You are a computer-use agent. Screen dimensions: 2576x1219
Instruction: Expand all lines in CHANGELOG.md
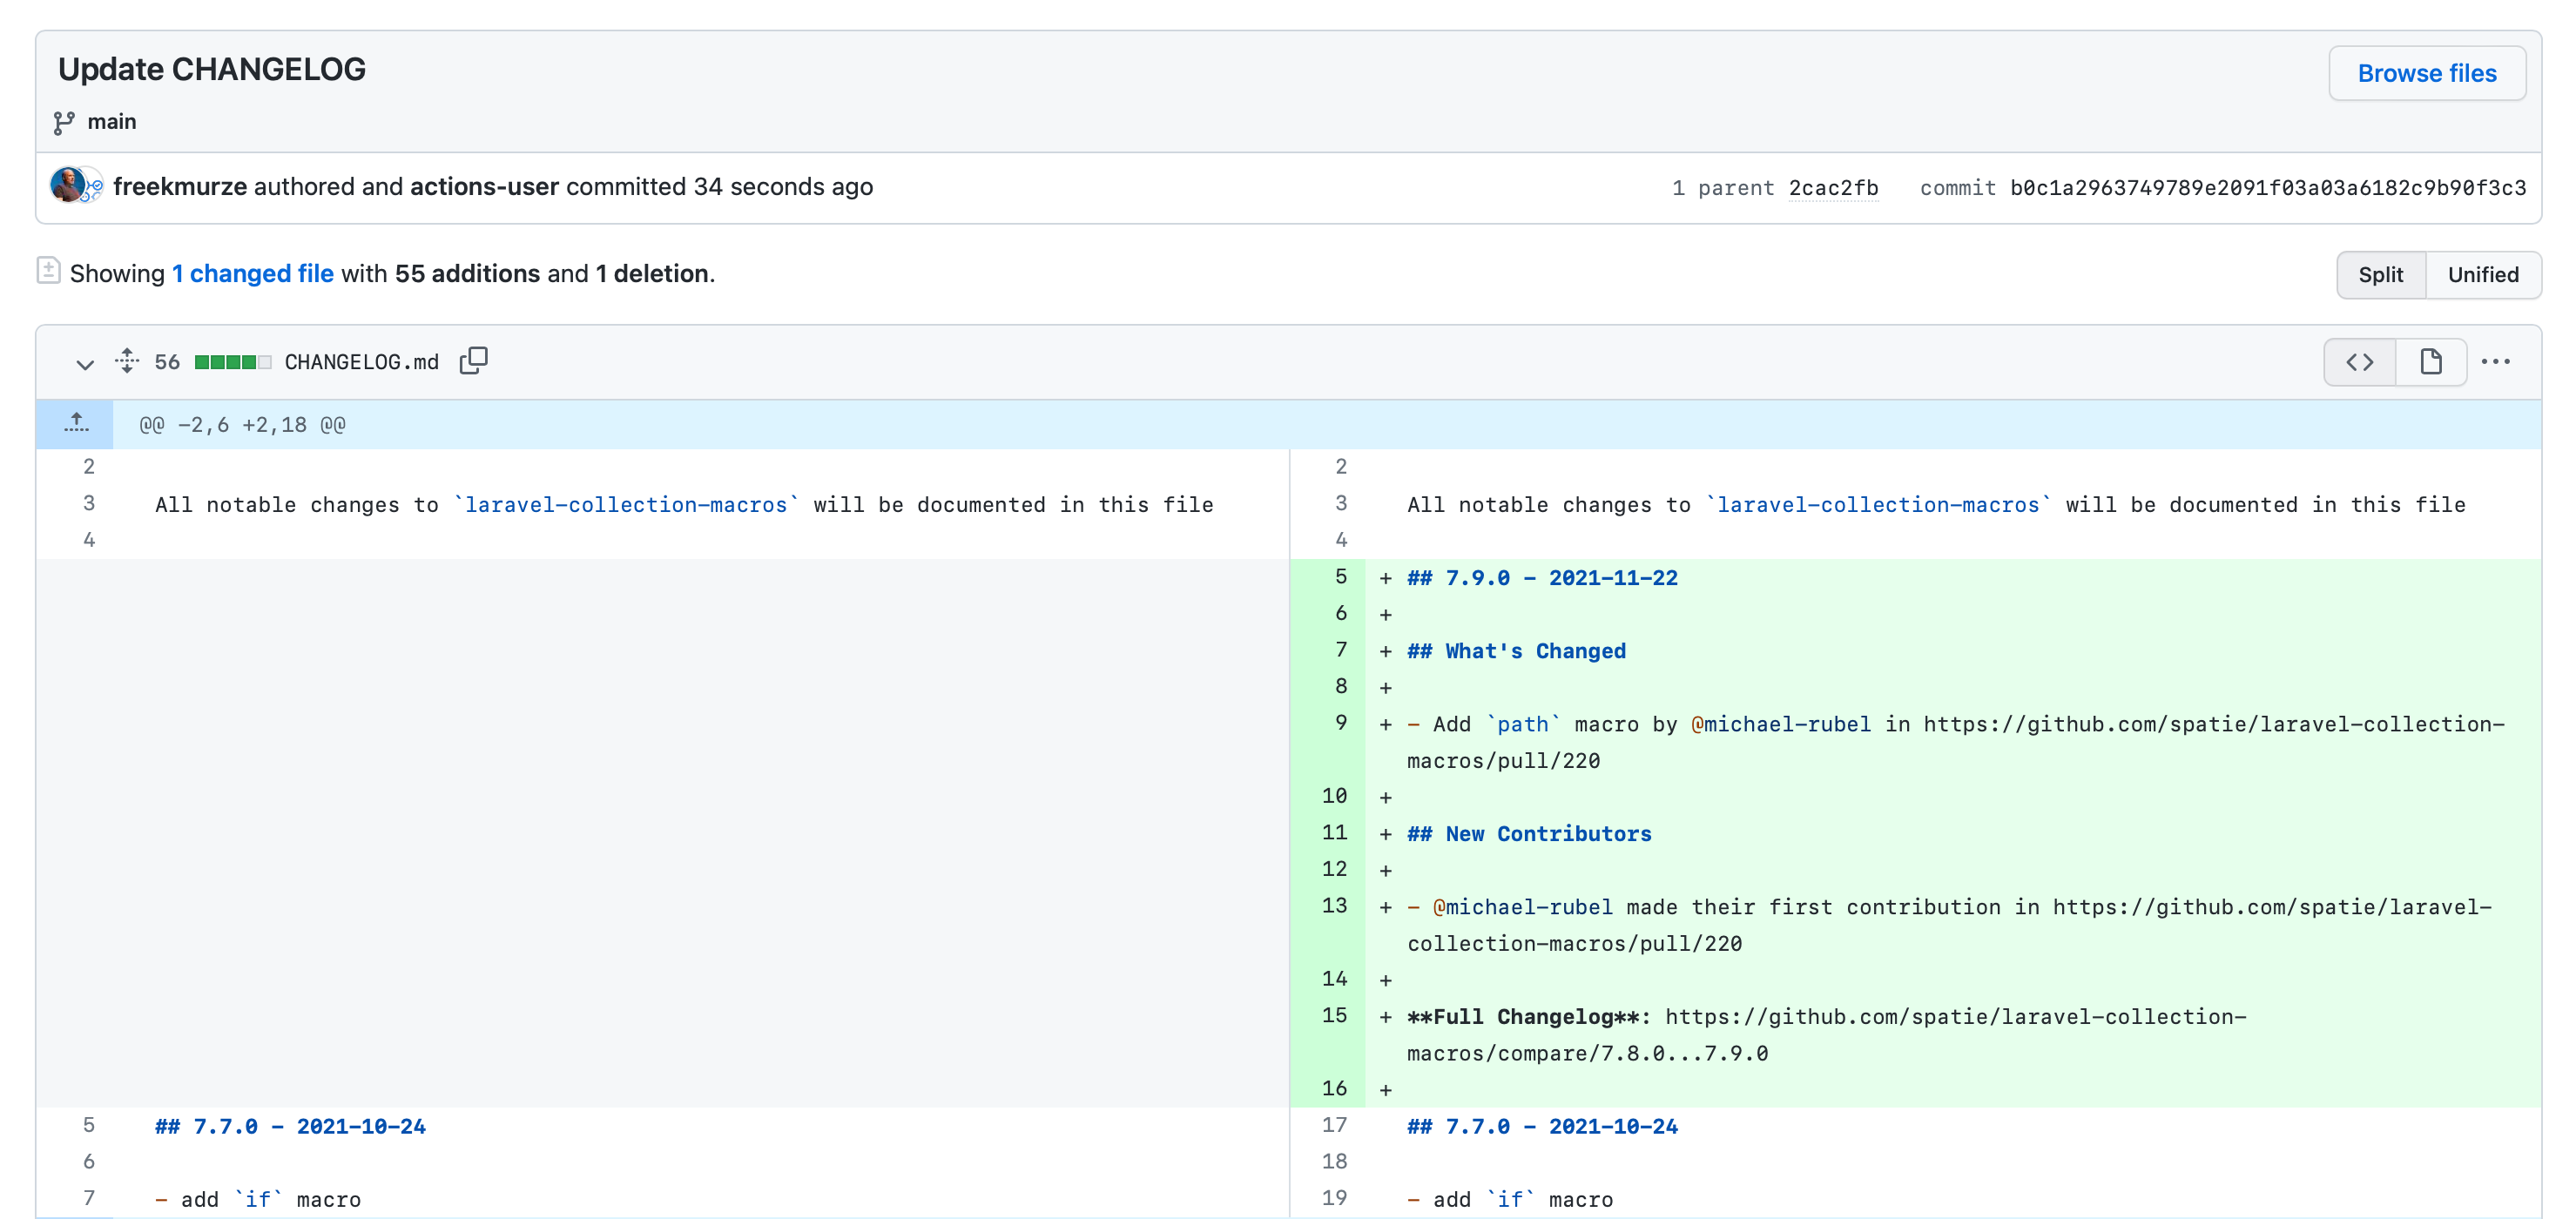[127, 361]
